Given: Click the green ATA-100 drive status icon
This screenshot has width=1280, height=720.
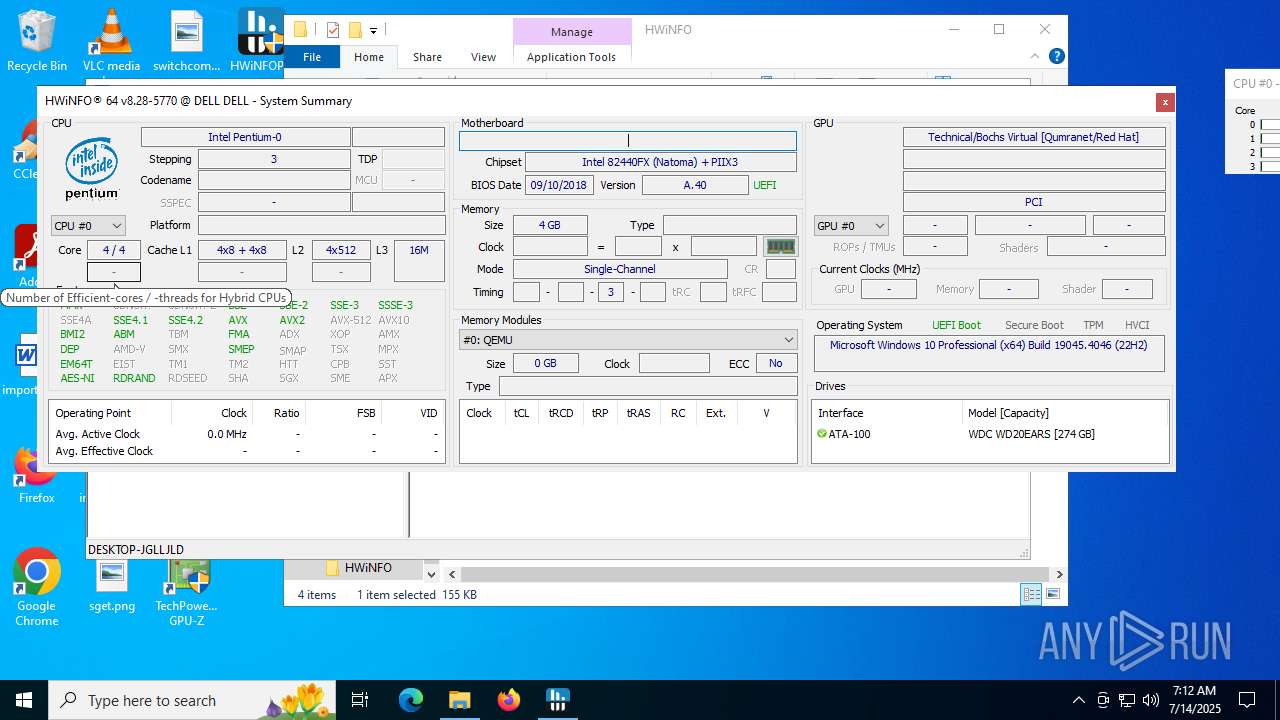Looking at the screenshot, I should (822, 434).
